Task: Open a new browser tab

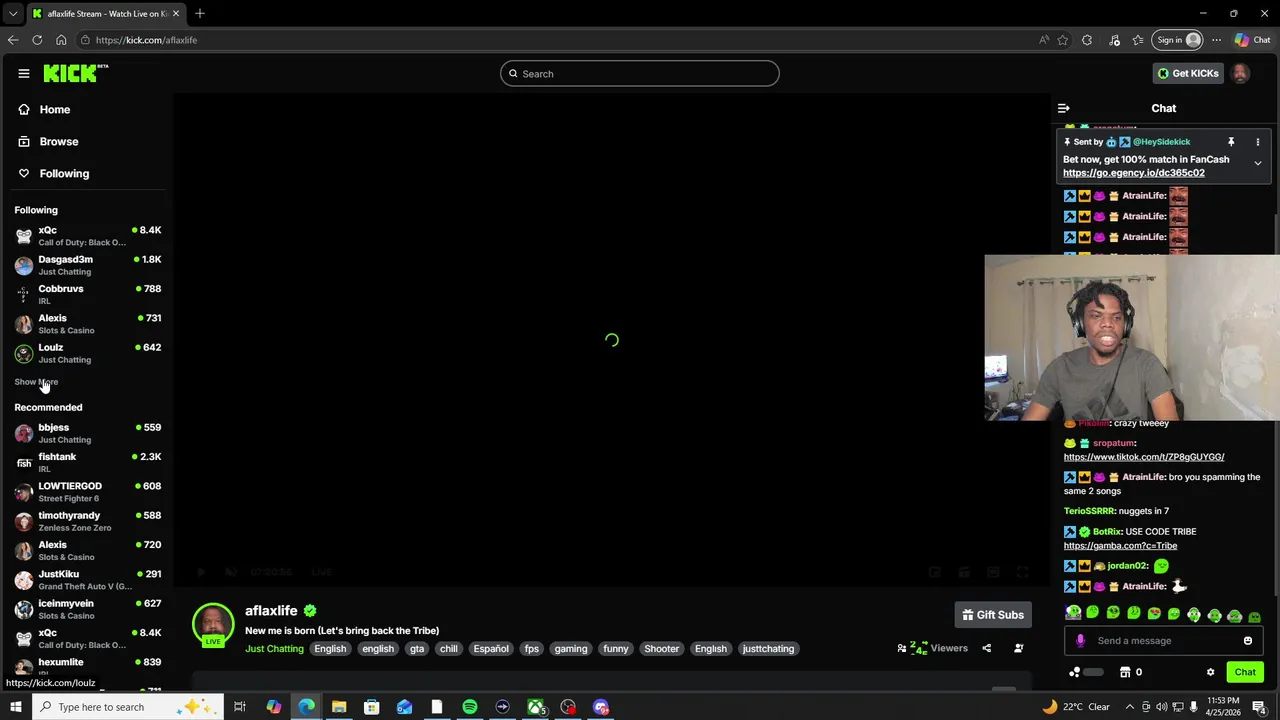Action: tap(199, 13)
